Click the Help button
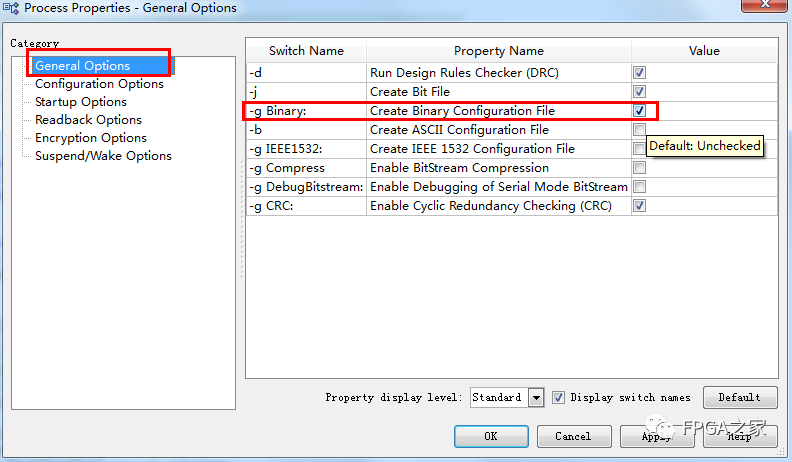Image resolution: width=792 pixels, height=462 pixels. coord(739,436)
